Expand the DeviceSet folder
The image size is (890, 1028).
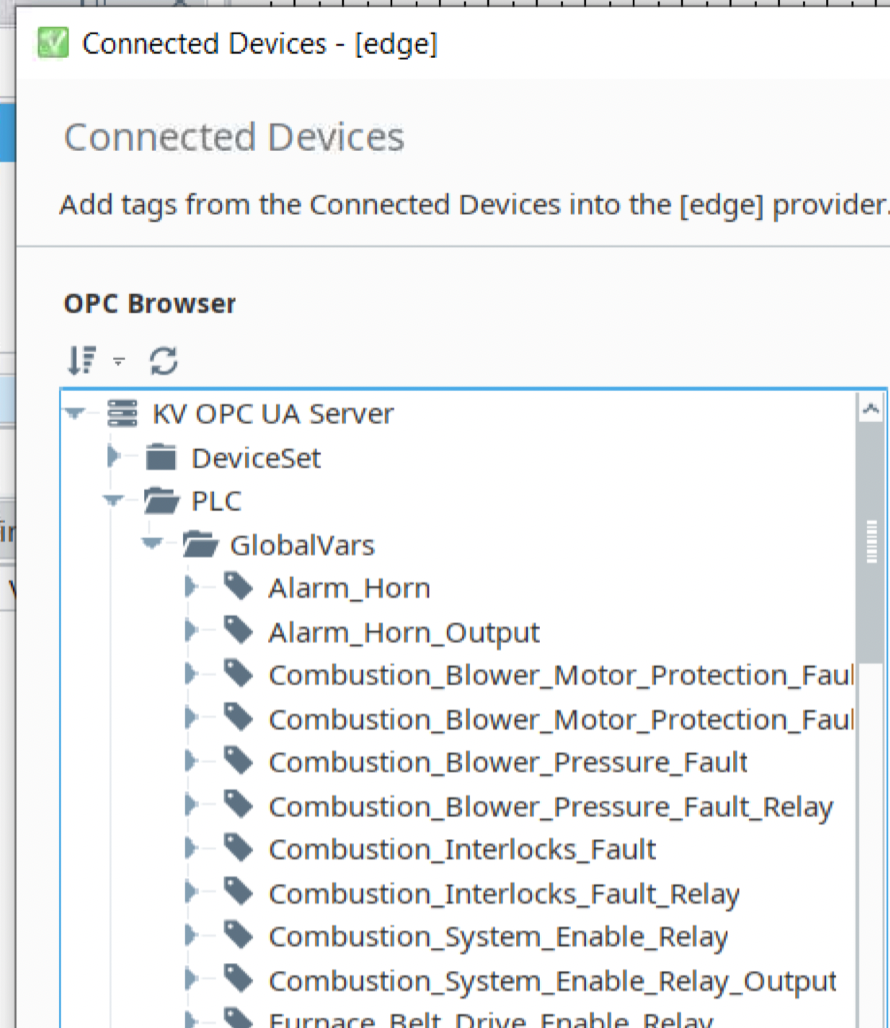tap(112, 457)
